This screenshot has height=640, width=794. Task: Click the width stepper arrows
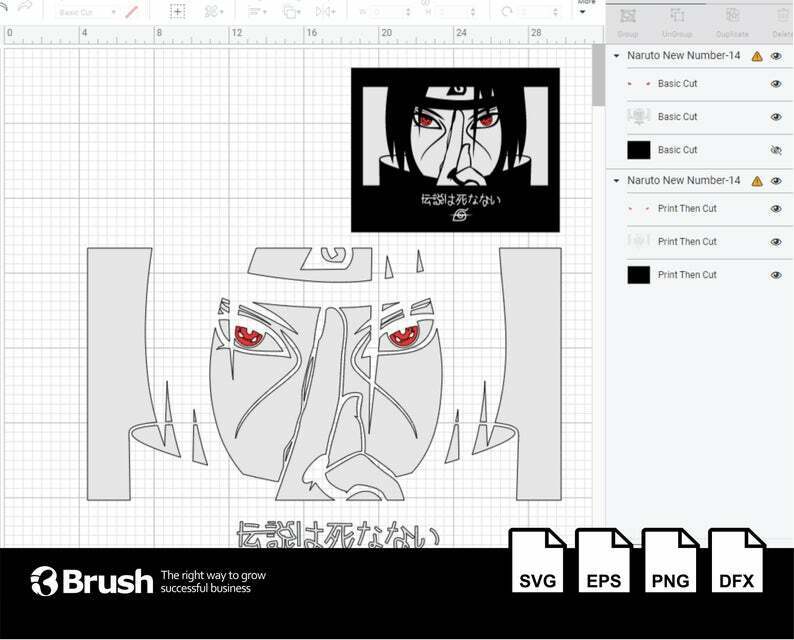coord(408,12)
